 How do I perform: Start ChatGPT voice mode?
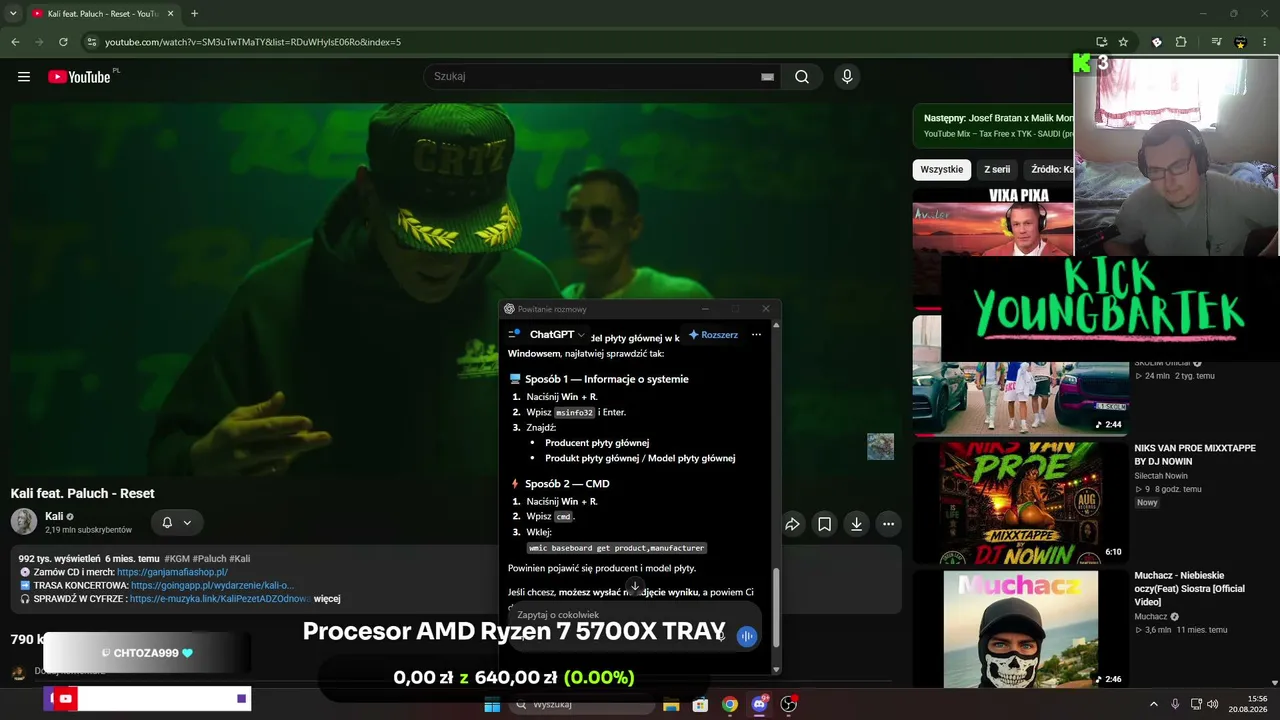(x=747, y=636)
